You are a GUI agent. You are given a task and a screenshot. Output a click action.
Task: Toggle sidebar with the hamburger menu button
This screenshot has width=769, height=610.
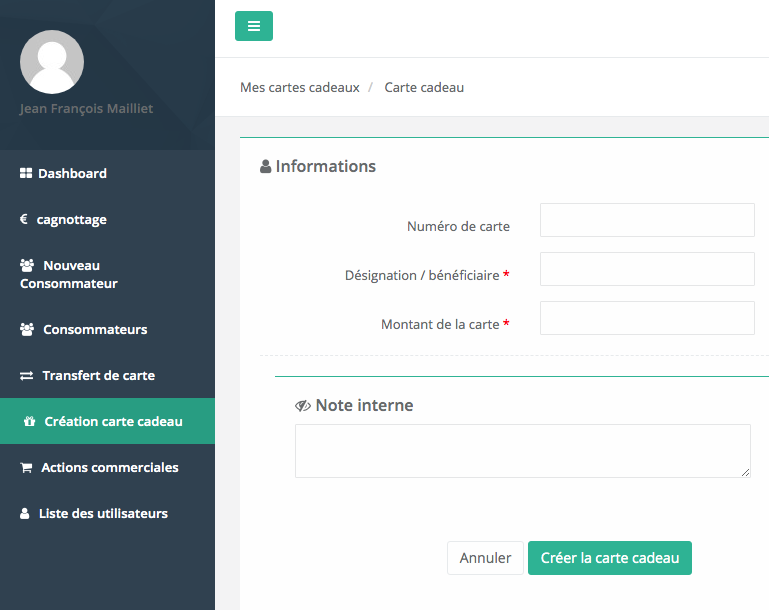(x=254, y=26)
